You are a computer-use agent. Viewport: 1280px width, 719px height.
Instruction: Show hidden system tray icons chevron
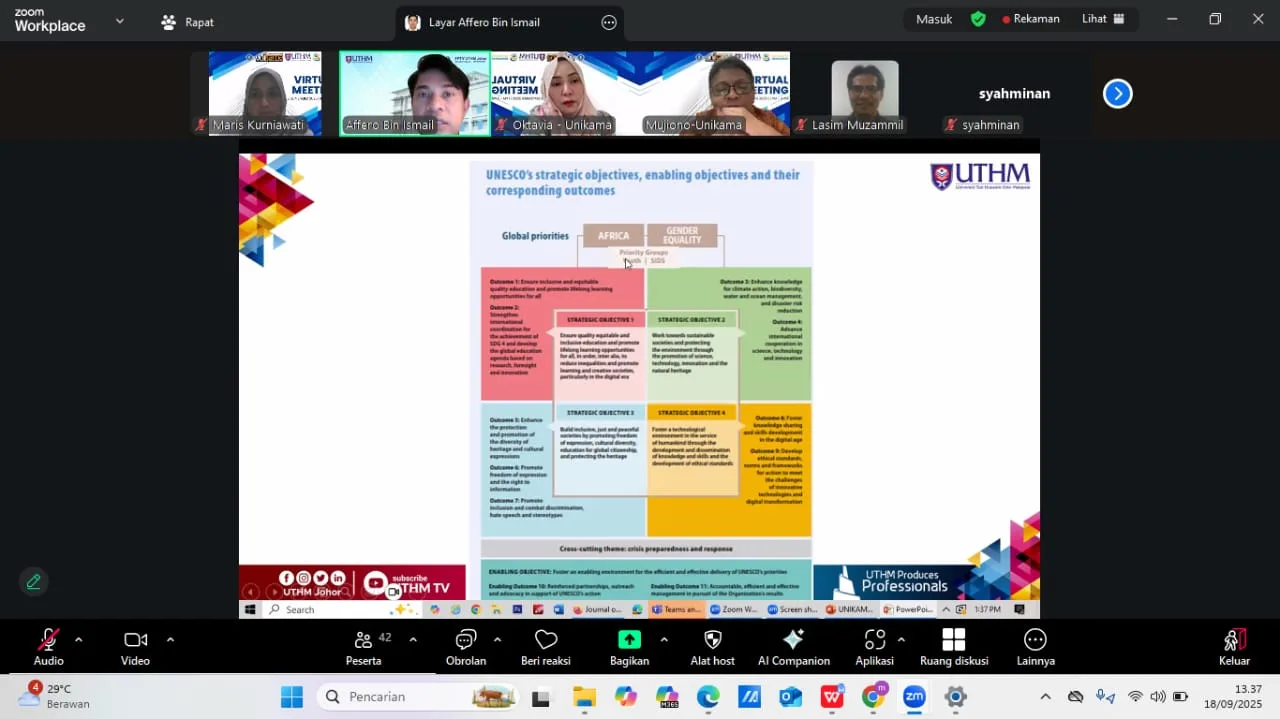tap(1046, 697)
